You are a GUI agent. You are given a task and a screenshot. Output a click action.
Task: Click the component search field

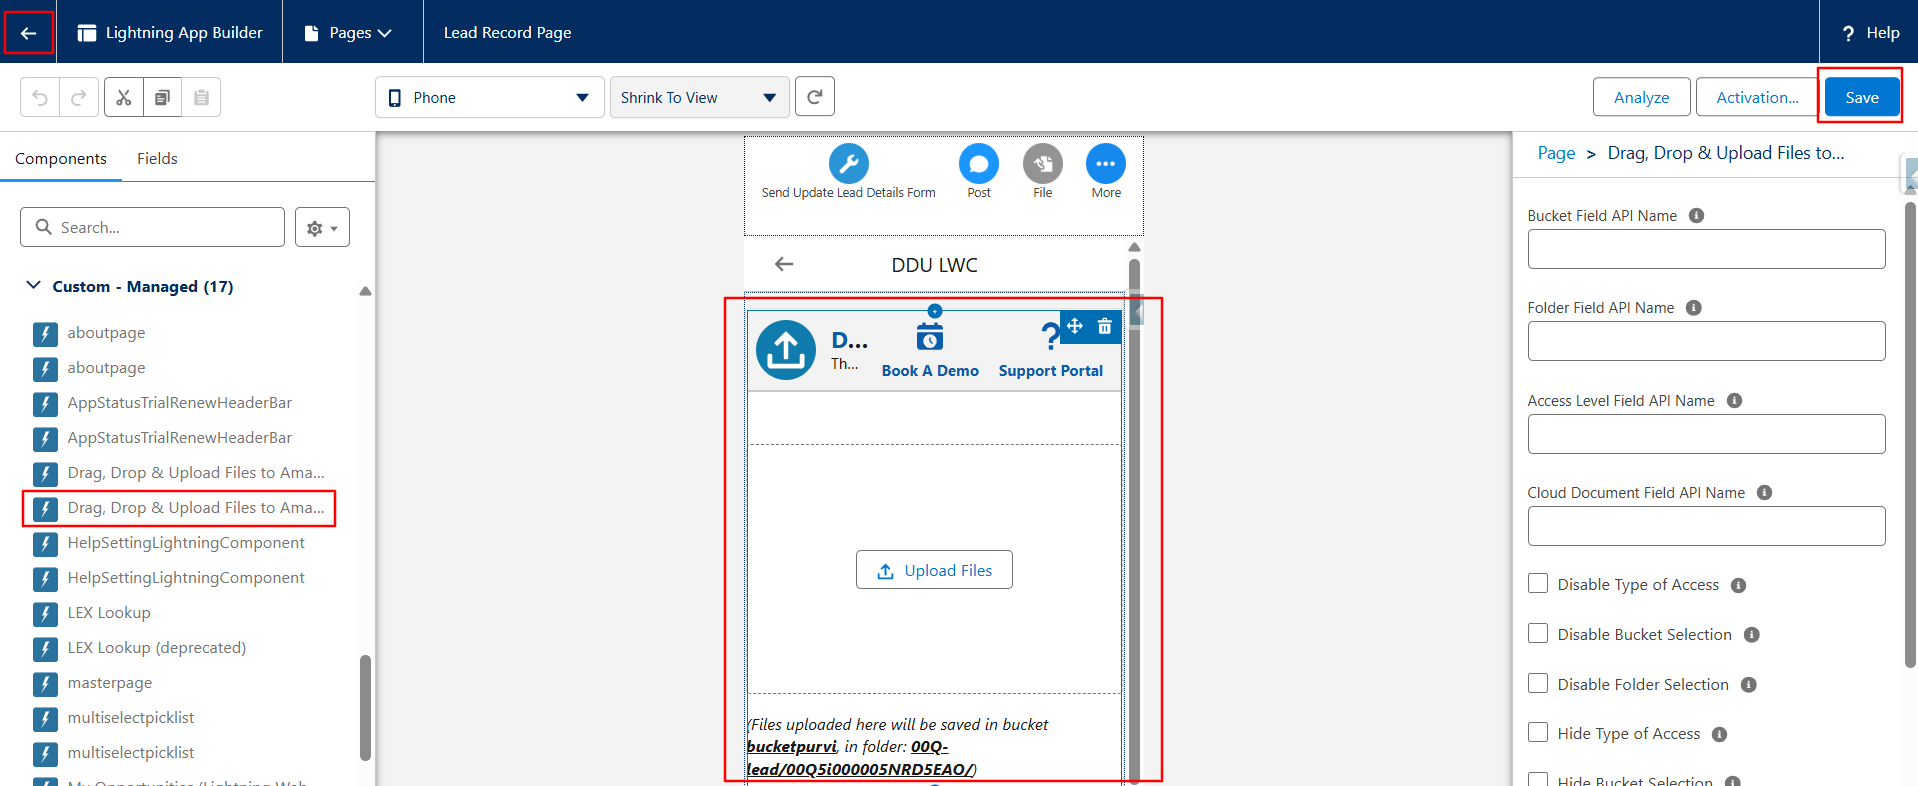pos(152,227)
